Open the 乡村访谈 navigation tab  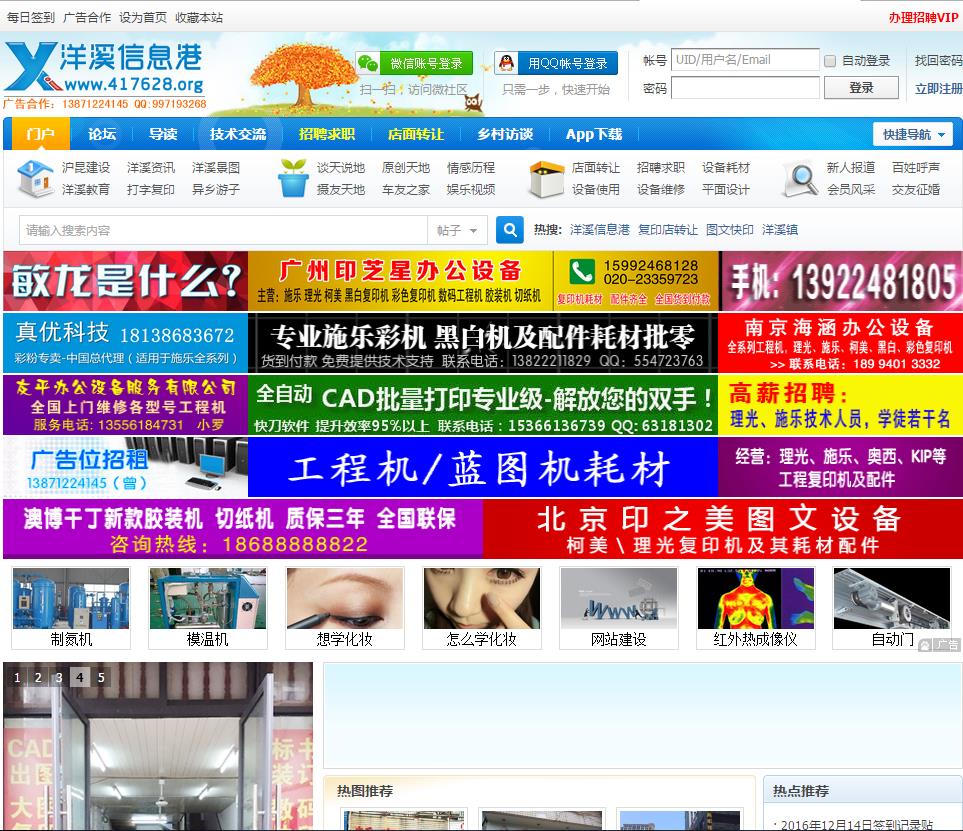coord(505,134)
